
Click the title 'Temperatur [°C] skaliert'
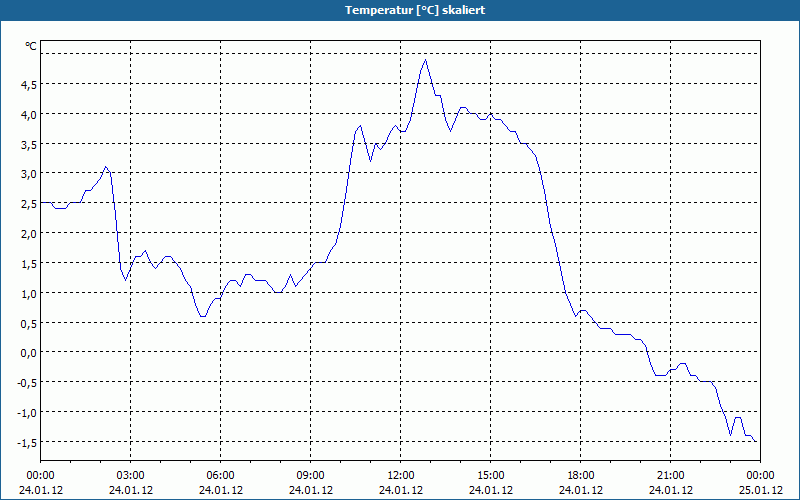coord(415,10)
